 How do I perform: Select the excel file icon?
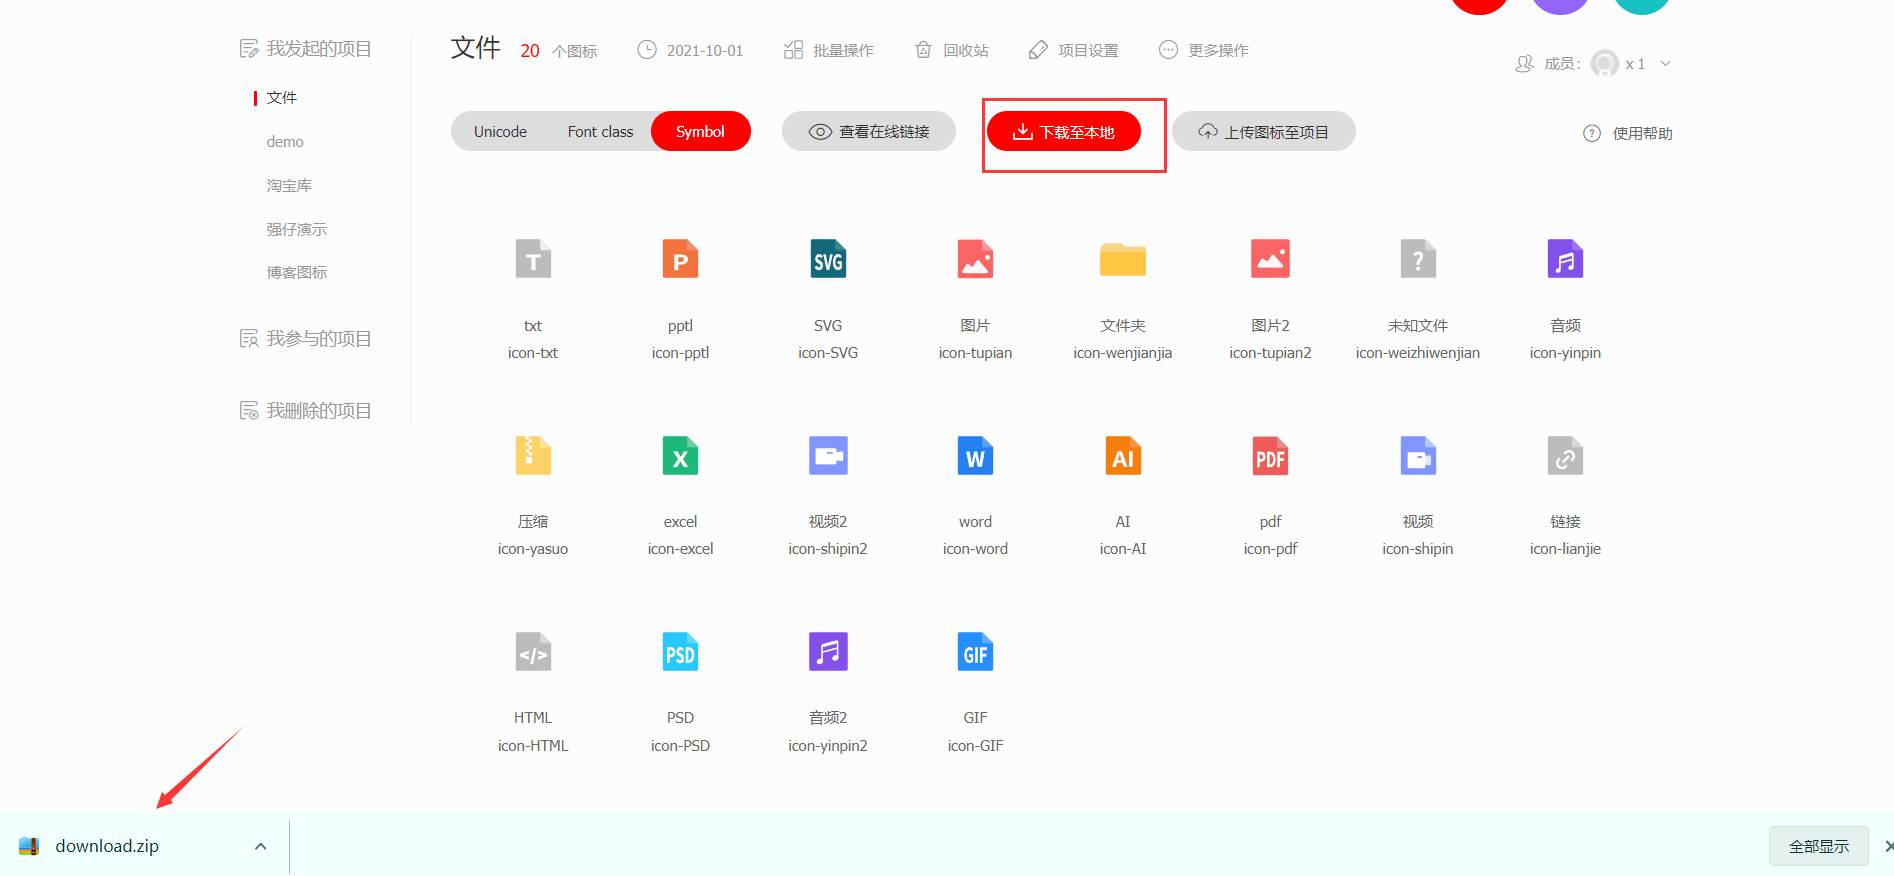pyautogui.click(x=680, y=457)
